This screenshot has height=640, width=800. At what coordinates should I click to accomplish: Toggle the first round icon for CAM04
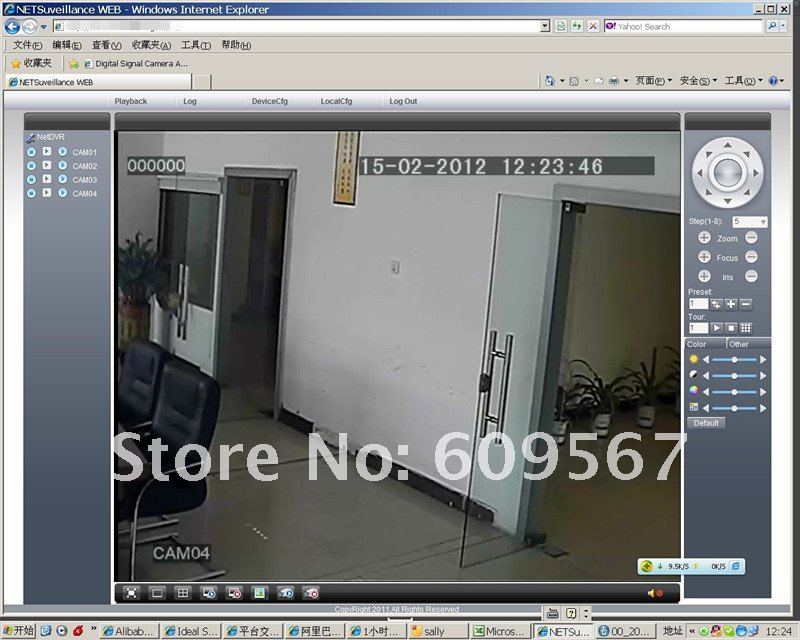tap(31, 193)
